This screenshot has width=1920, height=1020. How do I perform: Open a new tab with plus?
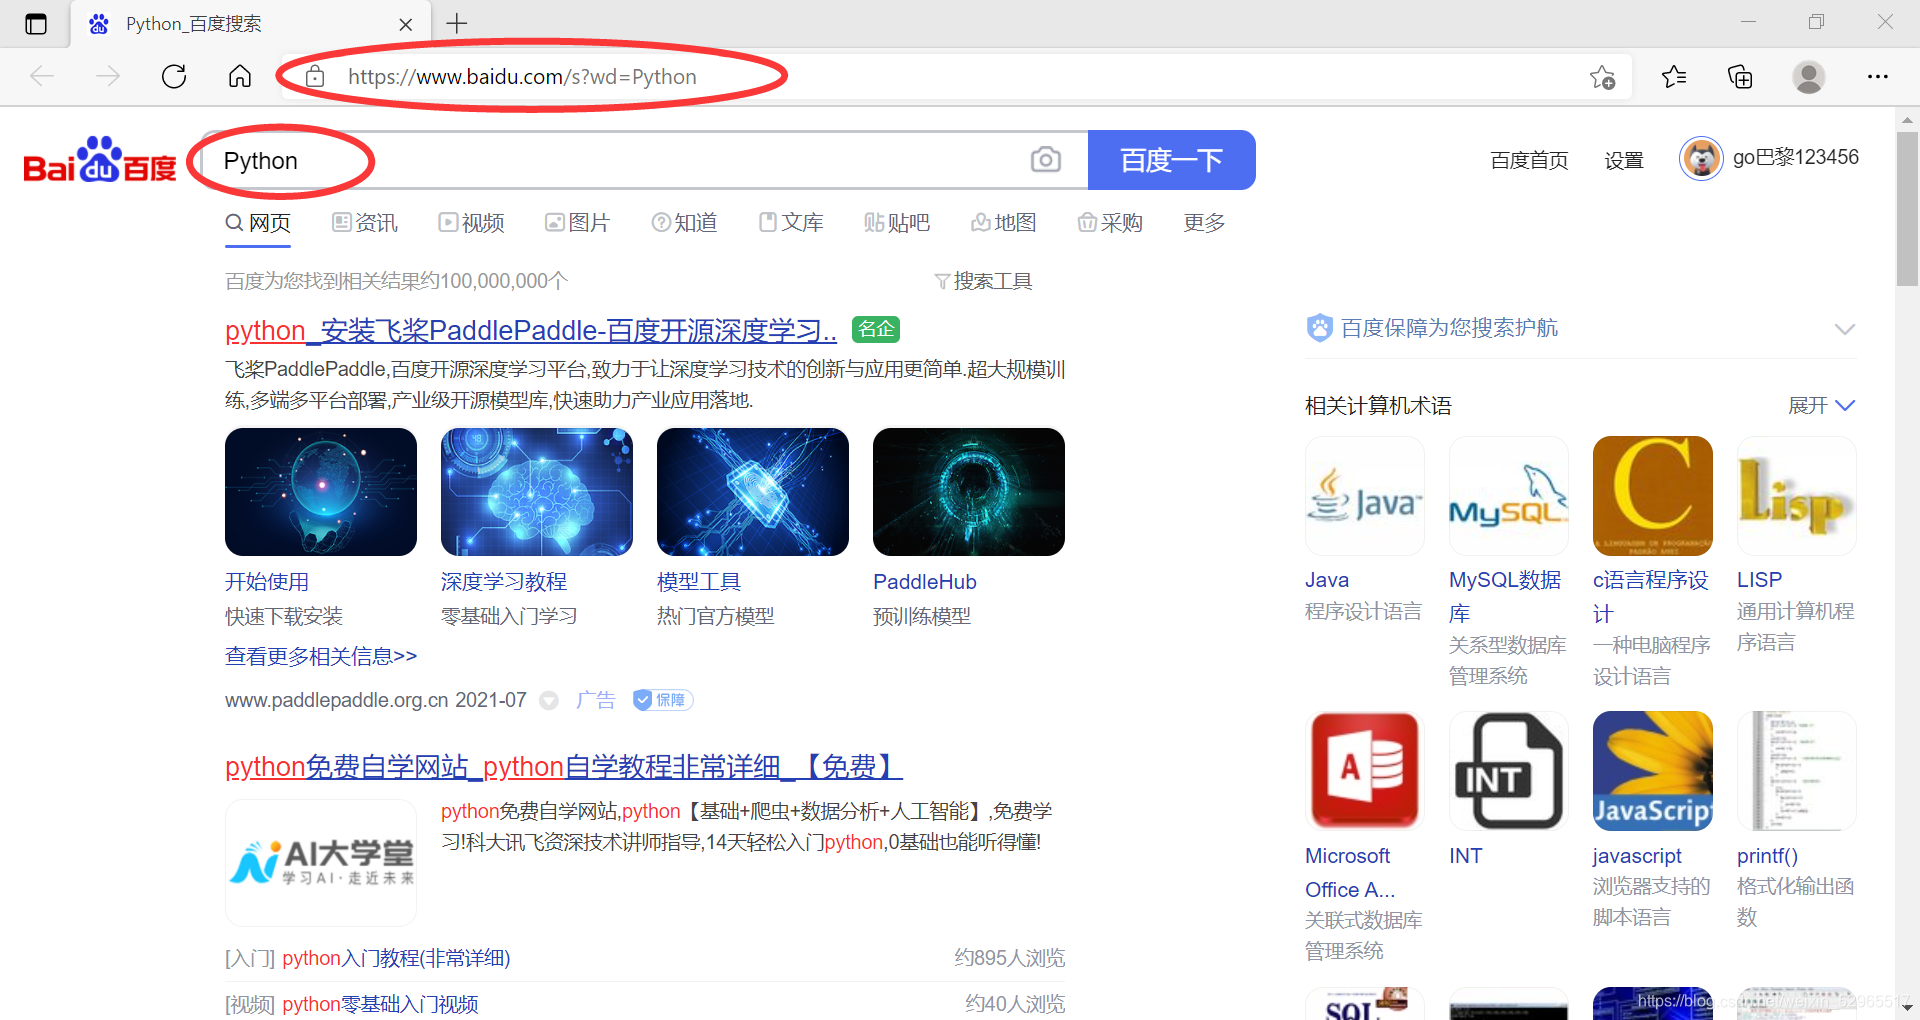[457, 23]
